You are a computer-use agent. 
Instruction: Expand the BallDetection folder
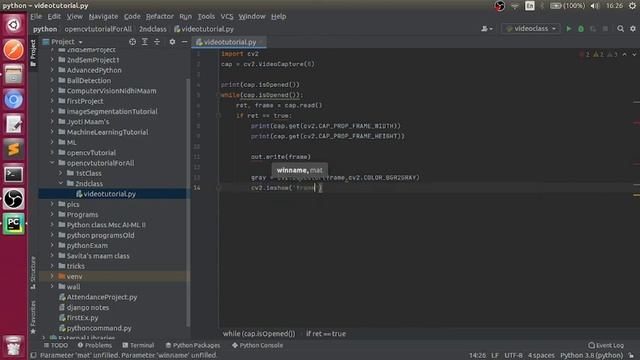point(52,80)
